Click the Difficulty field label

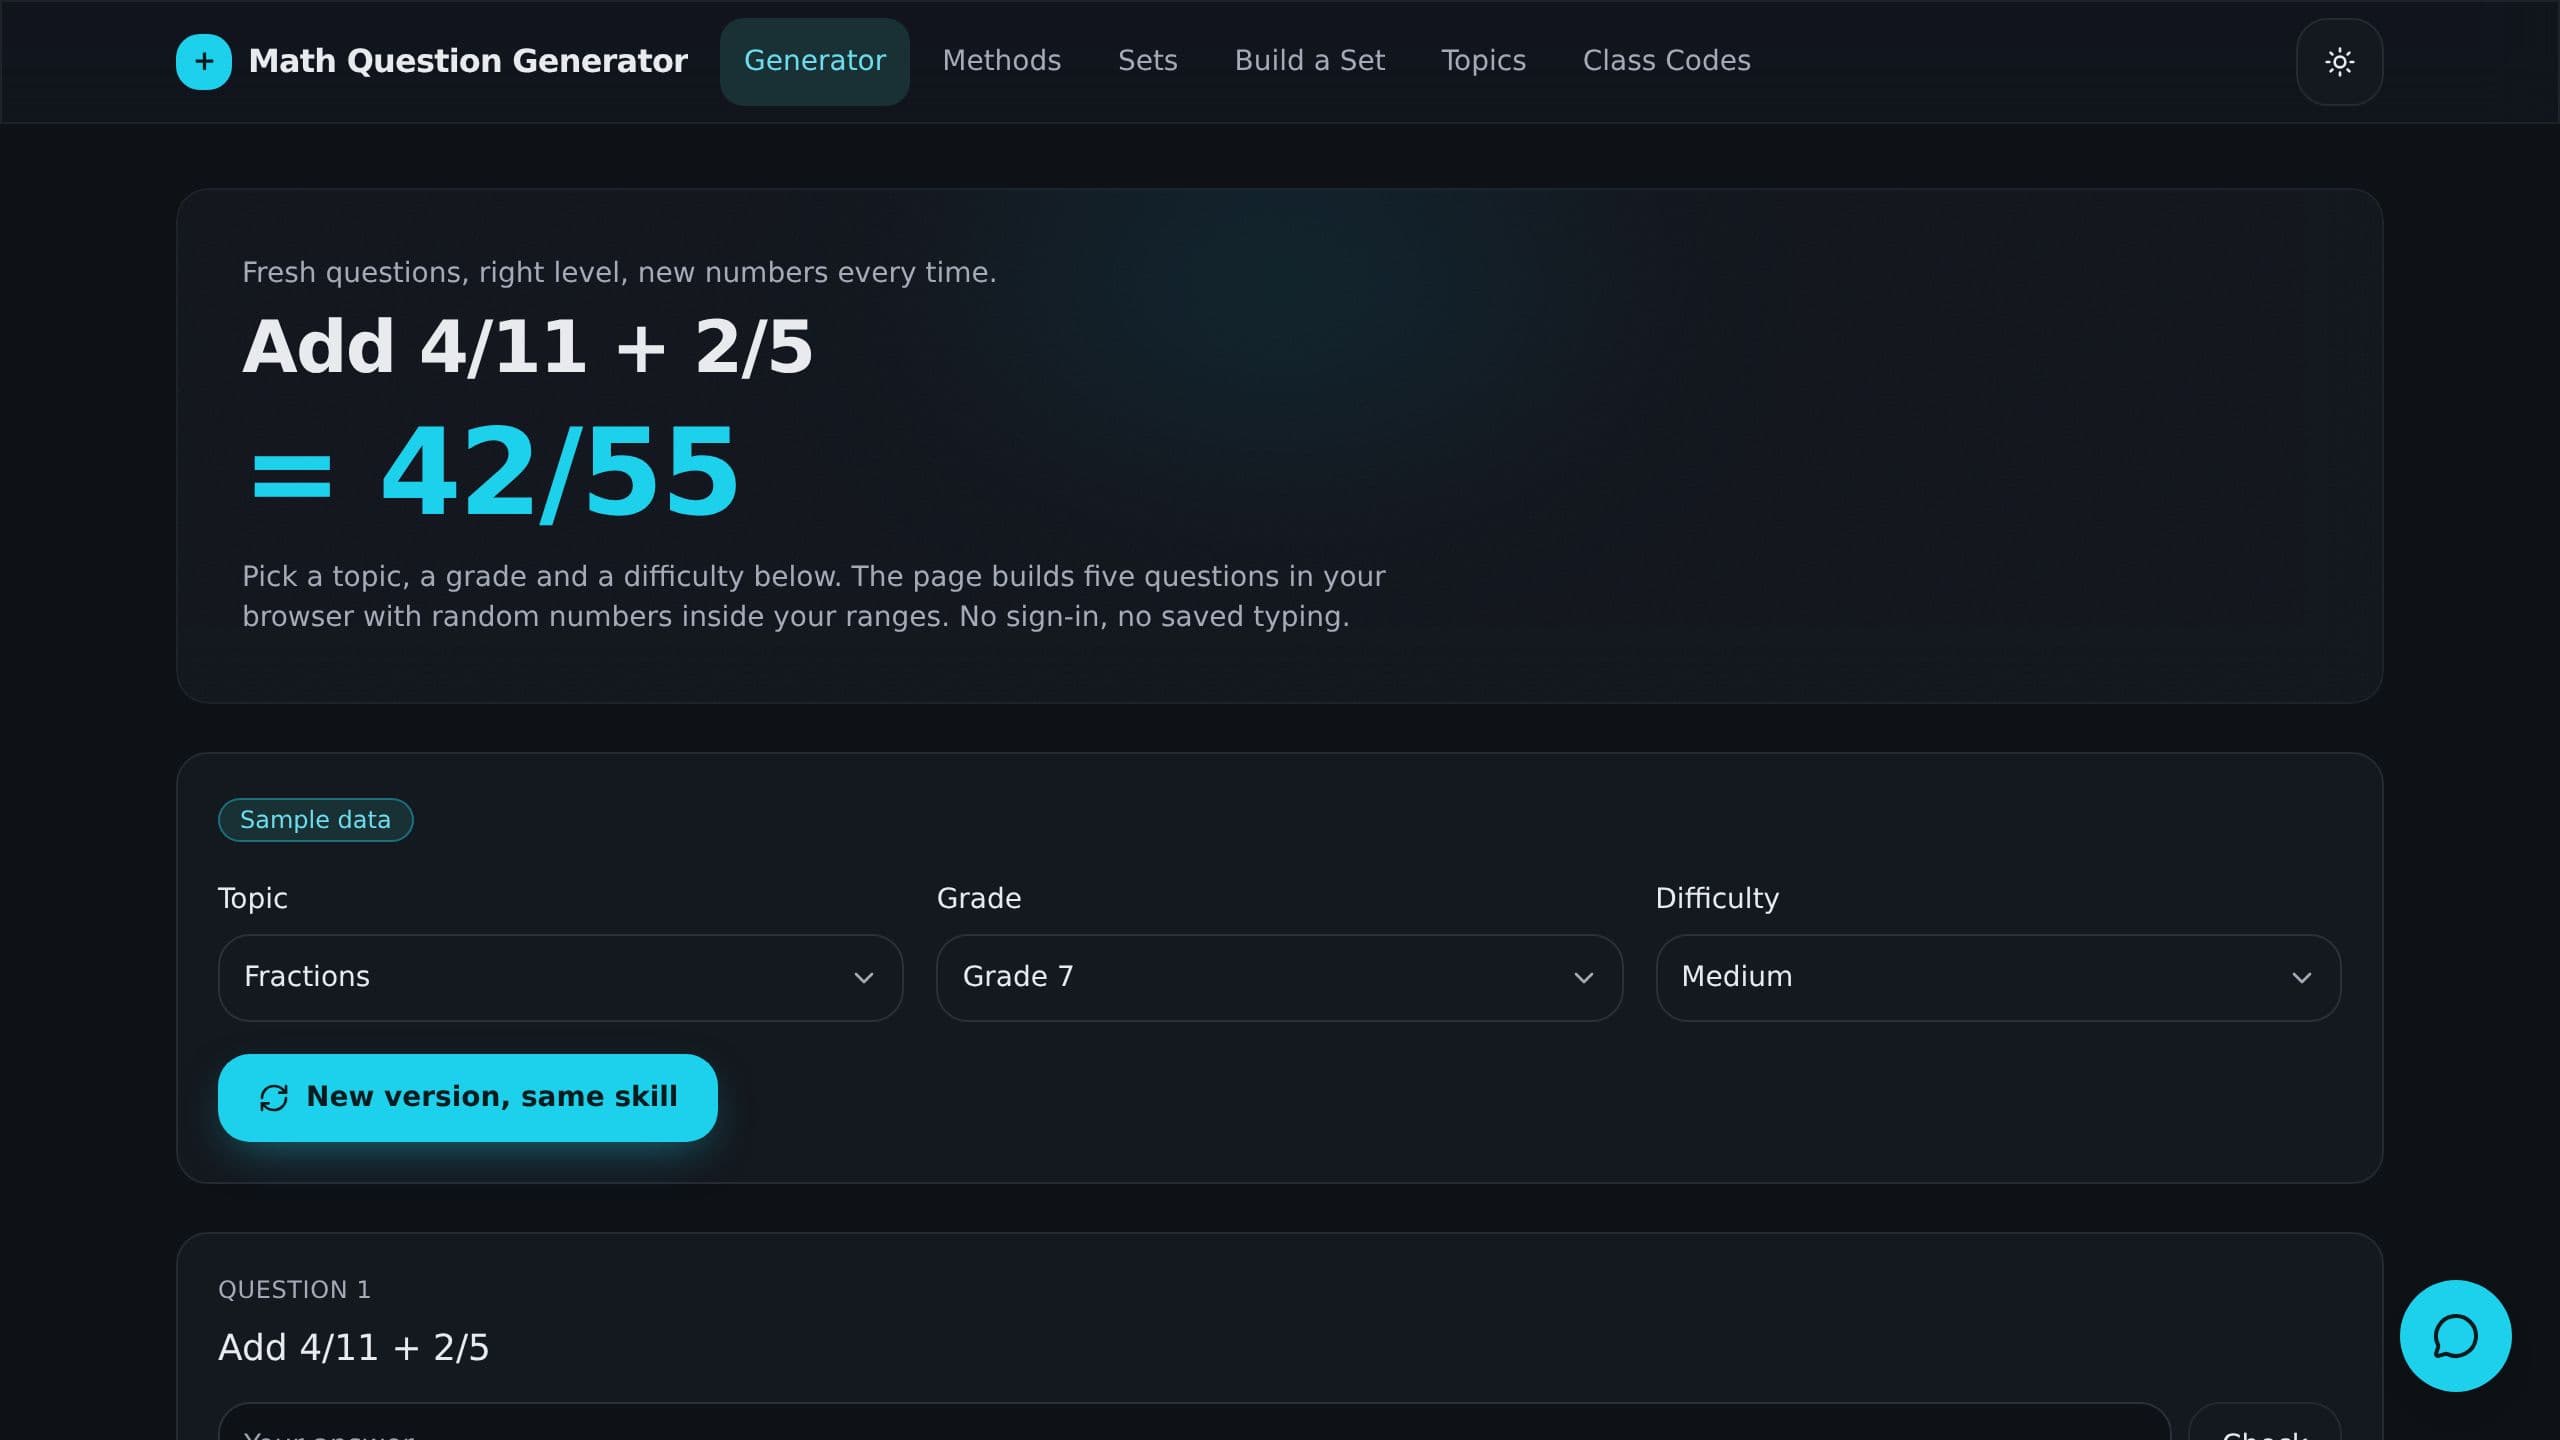(1717, 898)
